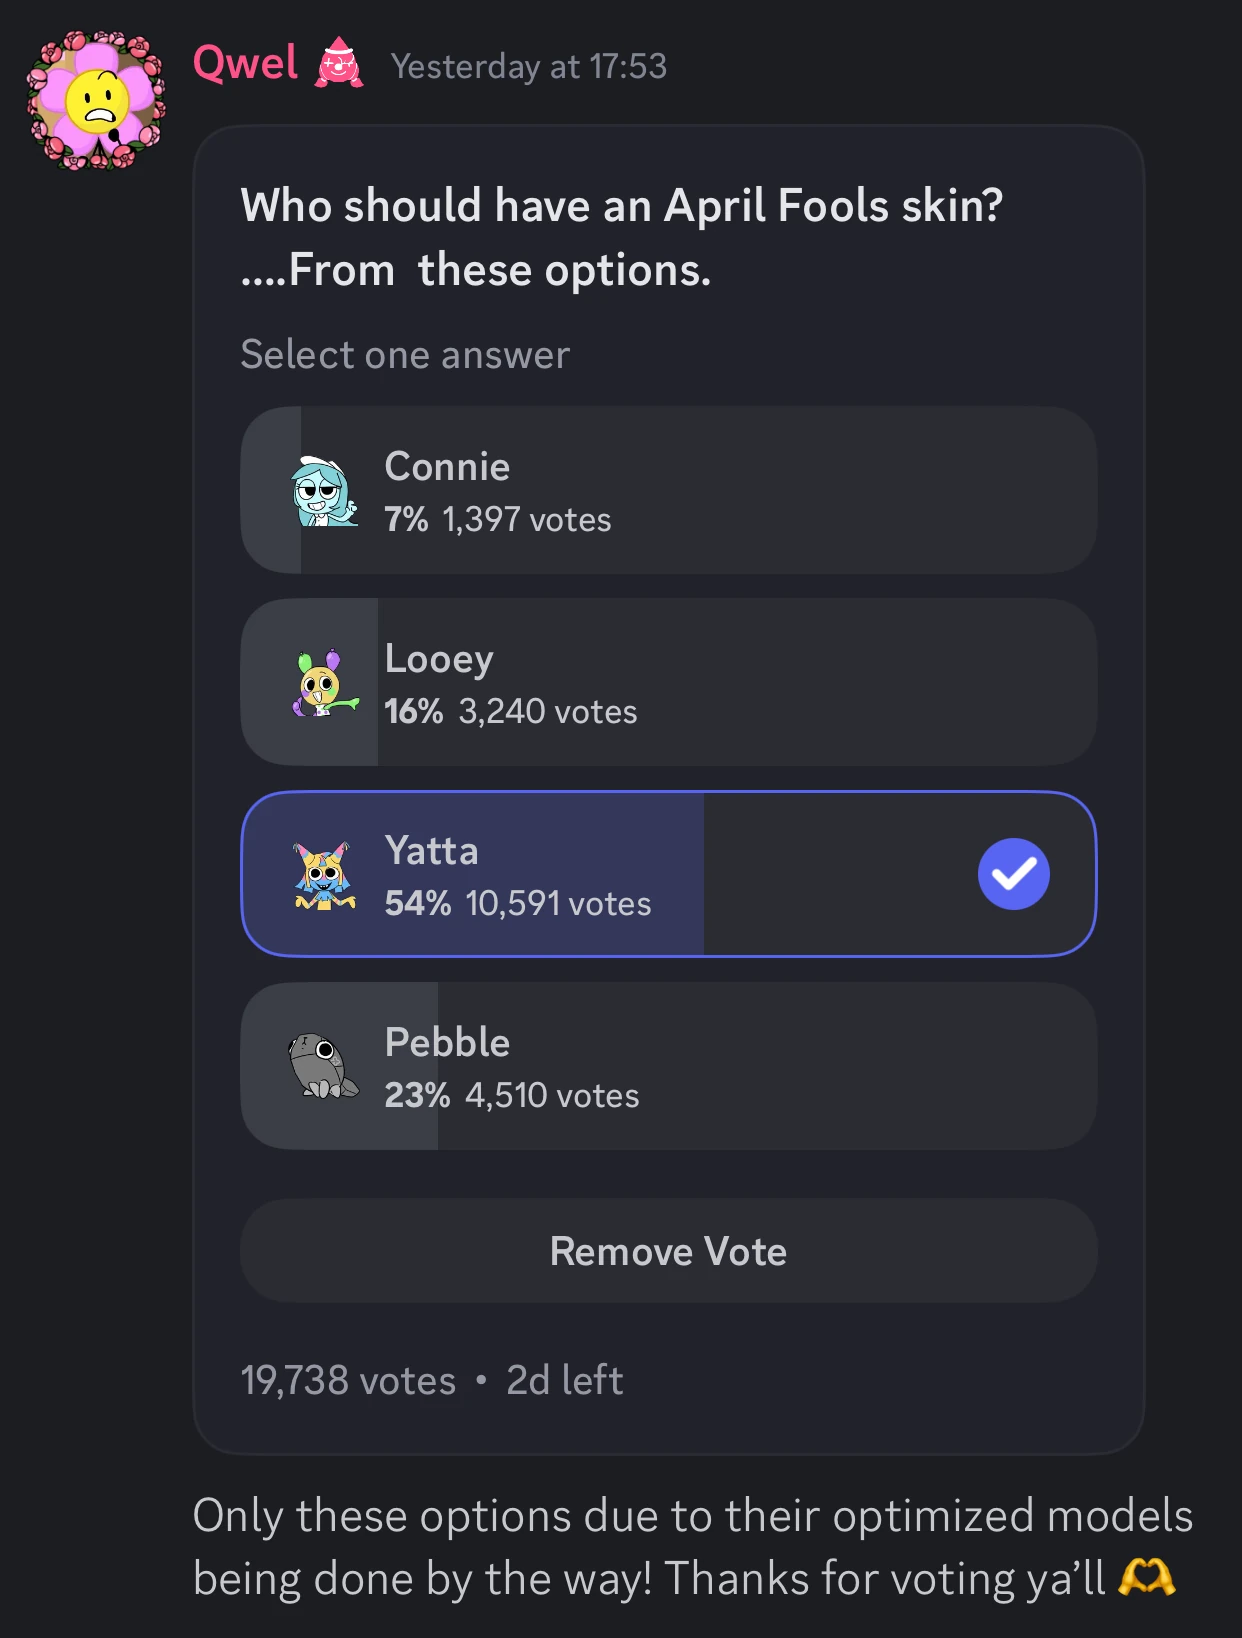Click the poll question title text

(621, 236)
